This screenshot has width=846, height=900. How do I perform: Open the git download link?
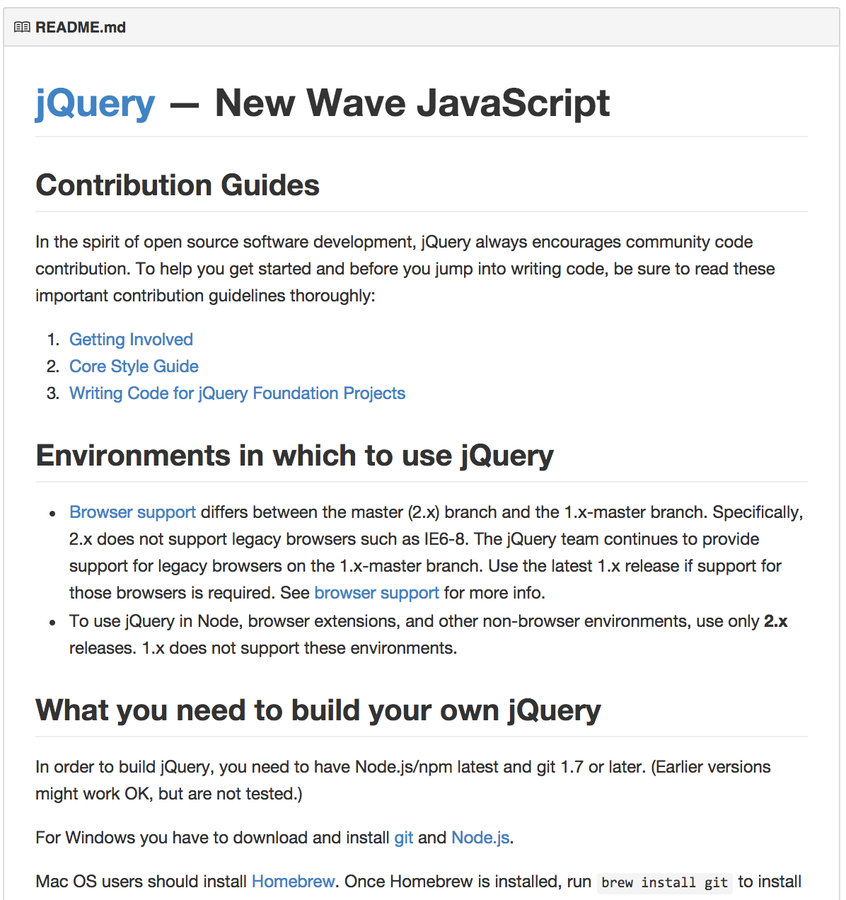(x=403, y=837)
